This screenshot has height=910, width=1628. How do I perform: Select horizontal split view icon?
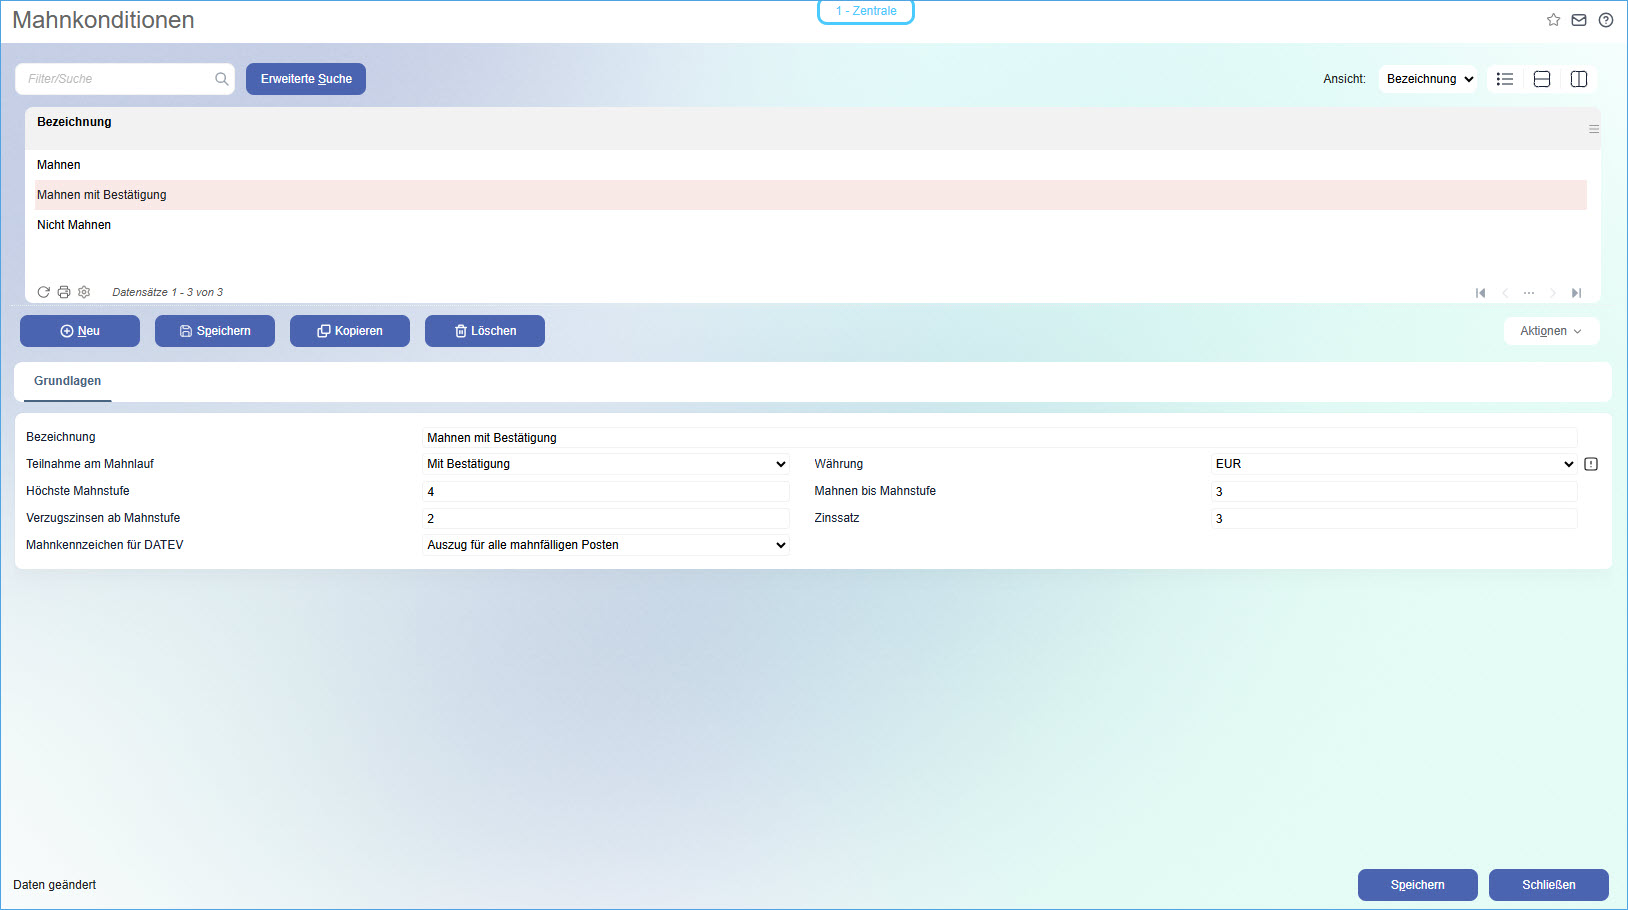[x=1542, y=79]
